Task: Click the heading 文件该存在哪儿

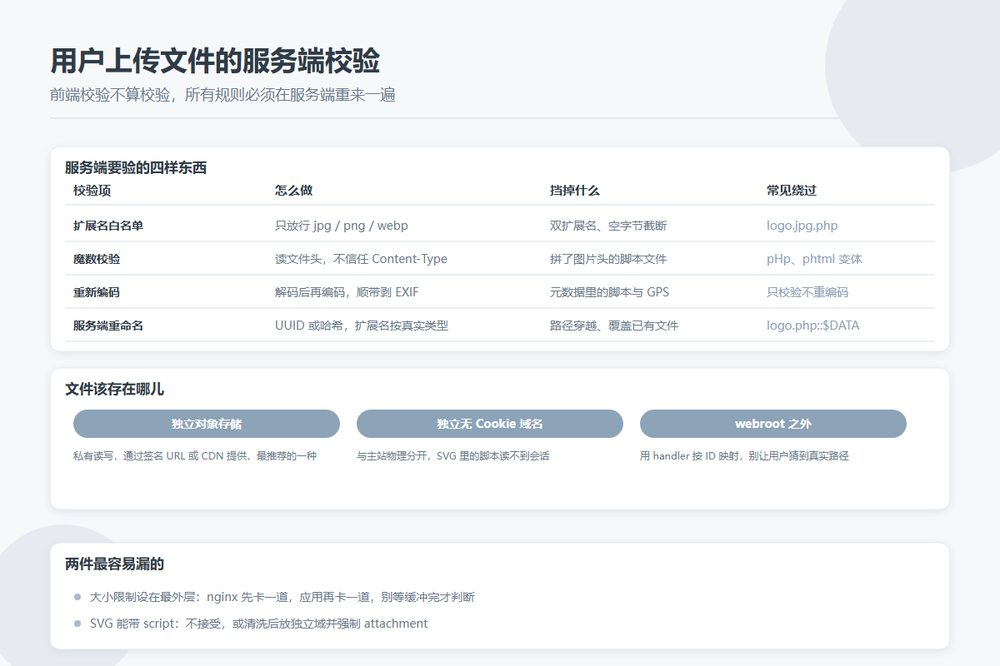Action: point(115,389)
